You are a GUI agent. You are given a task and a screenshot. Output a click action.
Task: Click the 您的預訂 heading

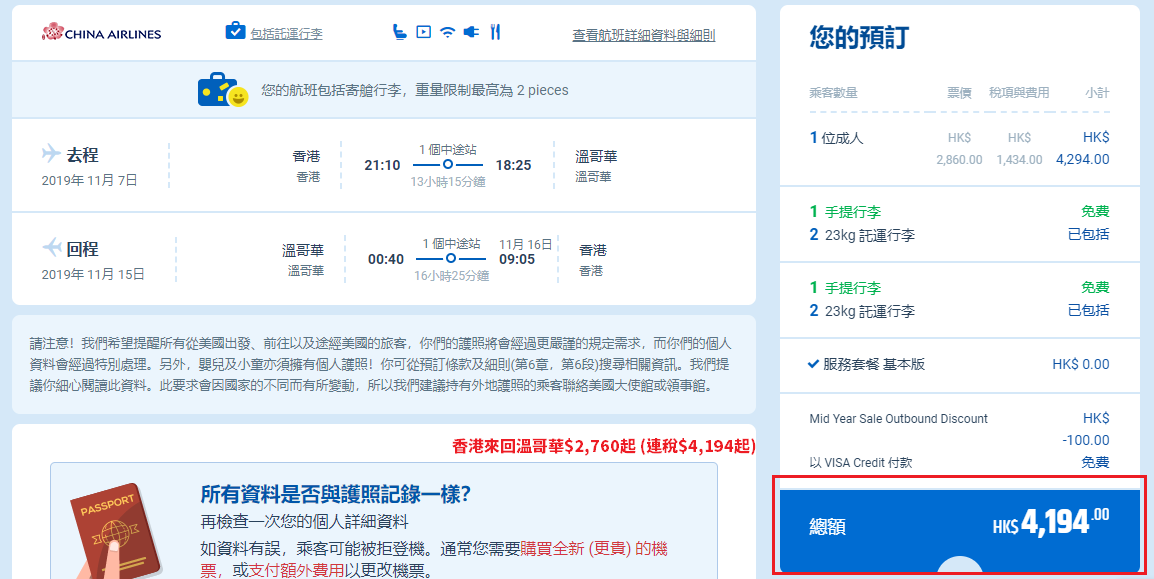(859, 36)
